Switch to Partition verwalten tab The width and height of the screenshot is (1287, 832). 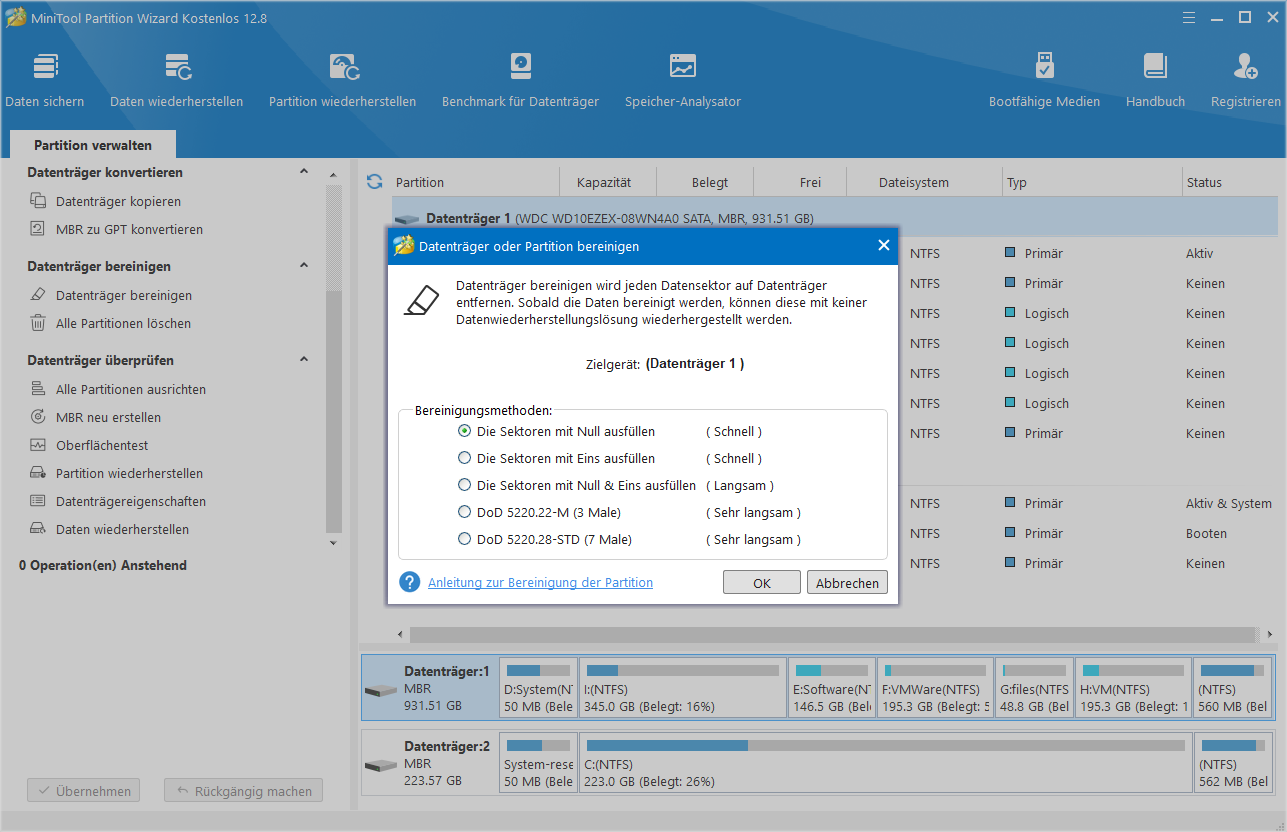[93, 145]
